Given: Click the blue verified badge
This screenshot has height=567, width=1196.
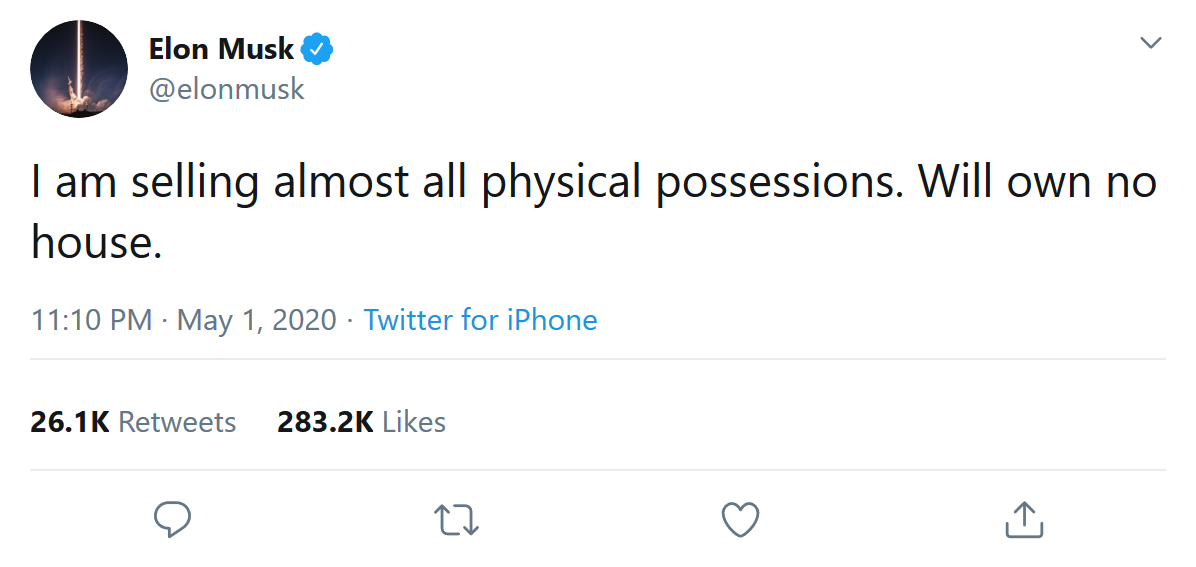Looking at the screenshot, I should point(317,49).
